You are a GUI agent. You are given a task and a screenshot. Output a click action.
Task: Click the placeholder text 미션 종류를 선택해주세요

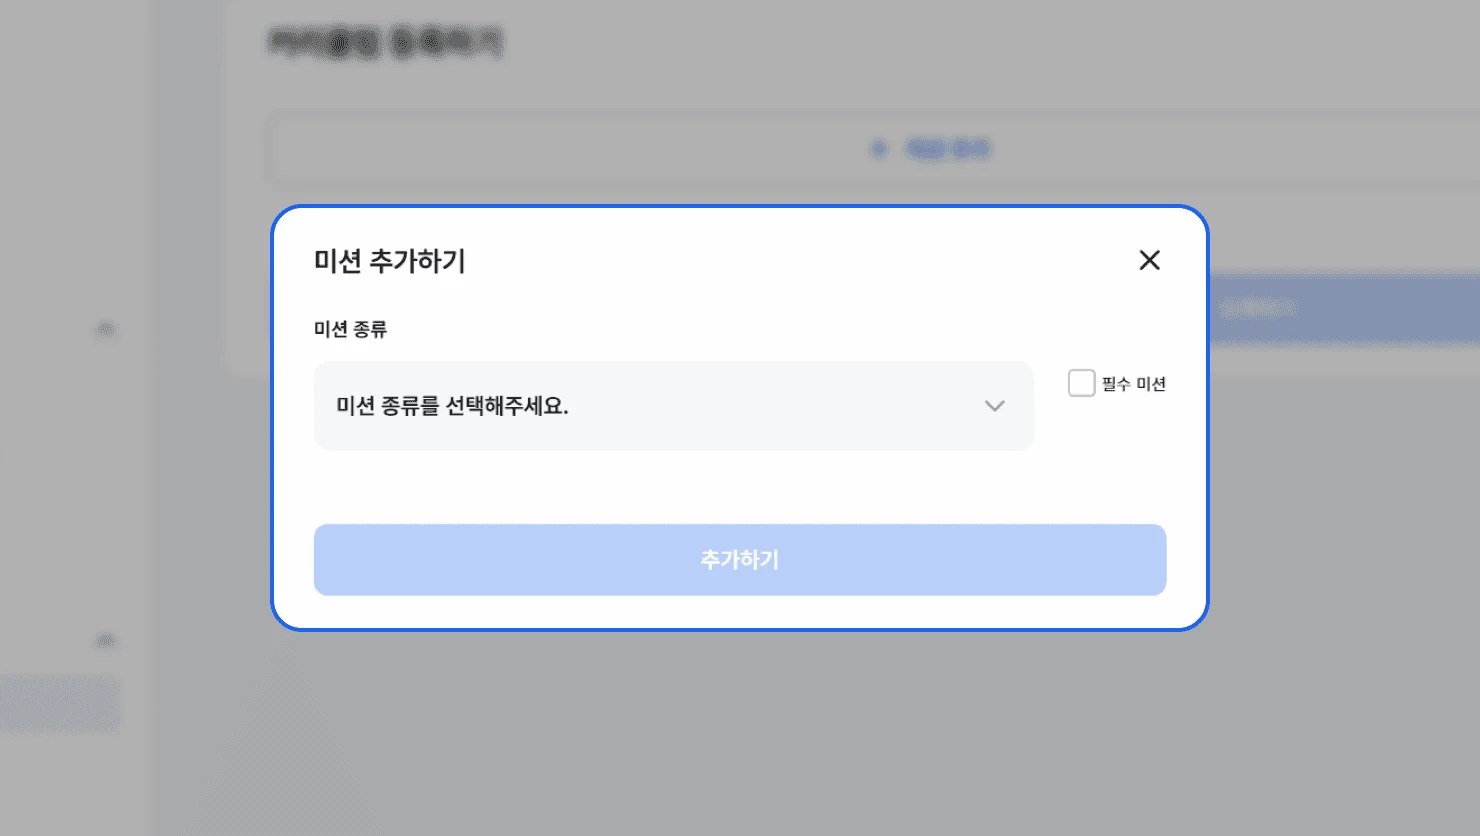(452, 406)
